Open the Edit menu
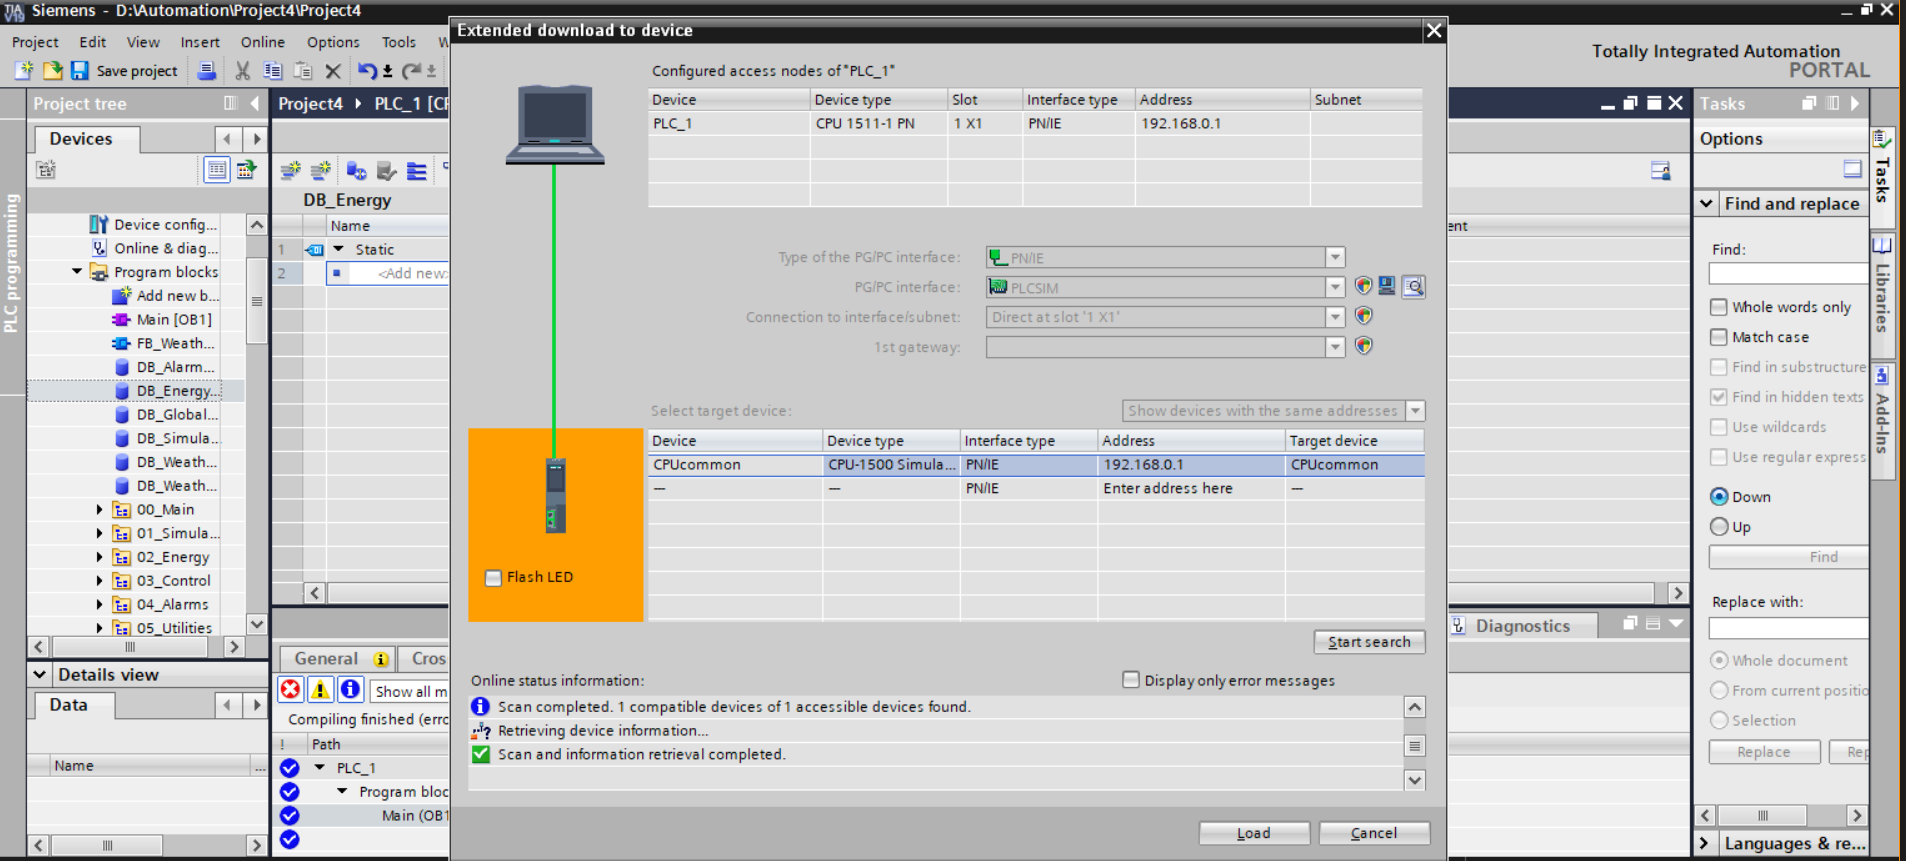 point(92,42)
